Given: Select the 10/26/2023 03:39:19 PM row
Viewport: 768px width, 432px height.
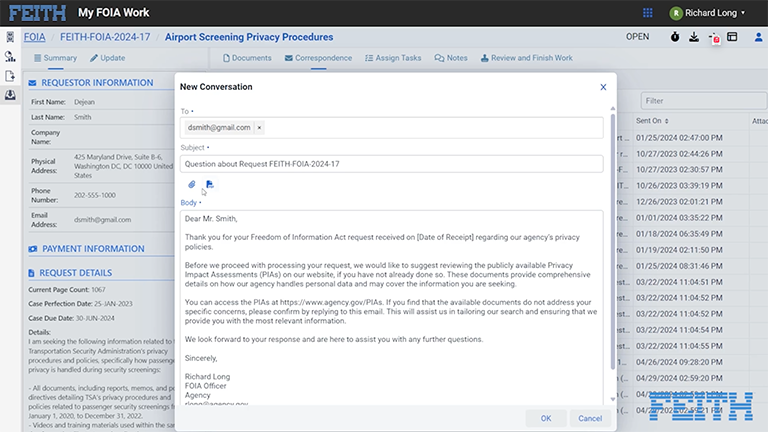Looking at the screenshot, I should pyautogui.click(x=679, y=186).
